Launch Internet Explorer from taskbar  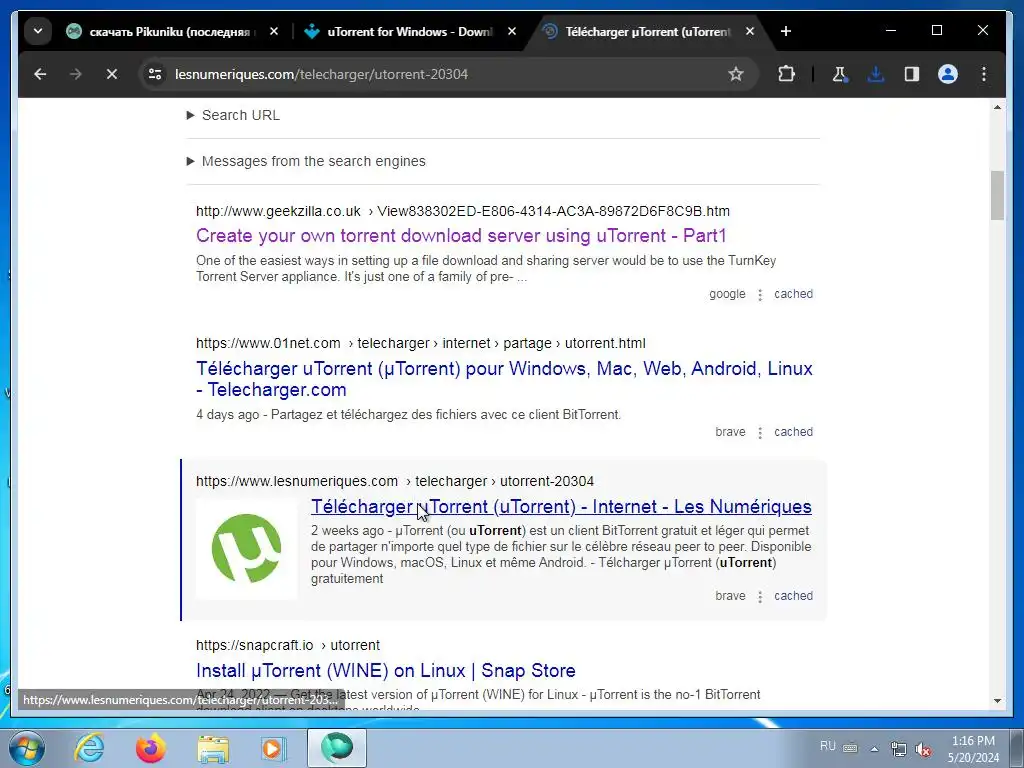point(89,748)
